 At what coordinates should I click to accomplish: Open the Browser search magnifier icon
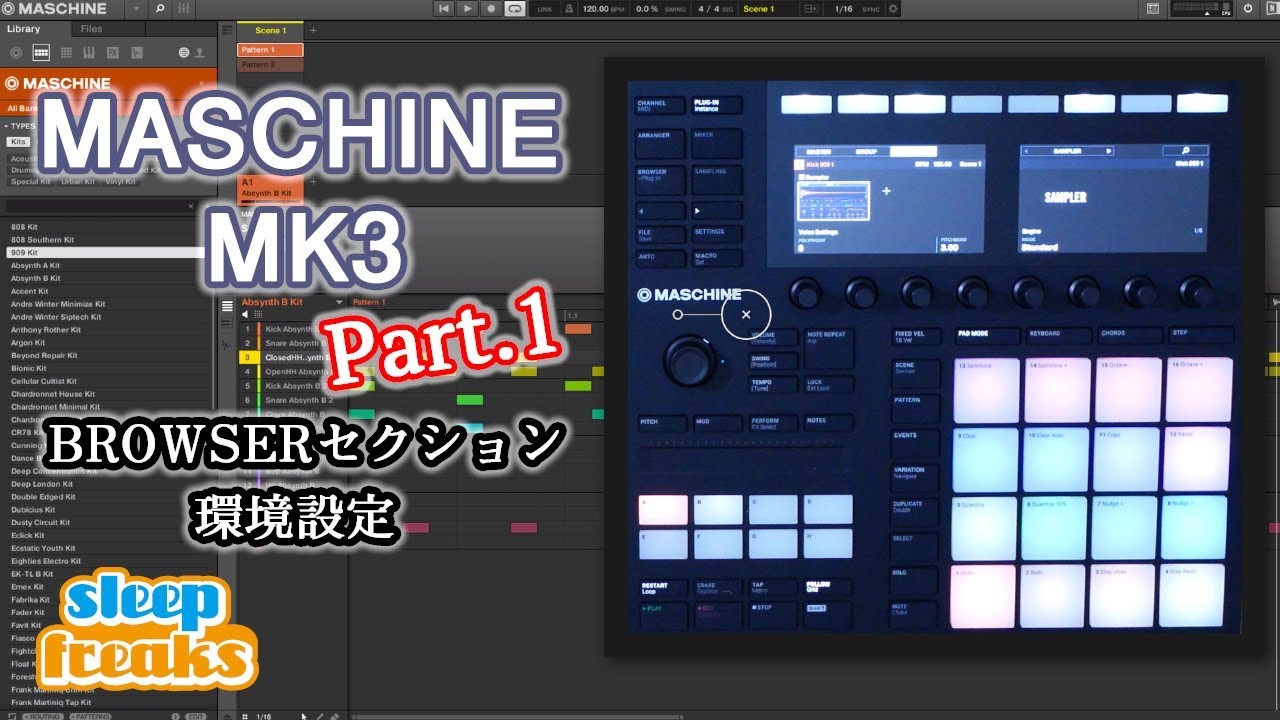coord(160,9)
